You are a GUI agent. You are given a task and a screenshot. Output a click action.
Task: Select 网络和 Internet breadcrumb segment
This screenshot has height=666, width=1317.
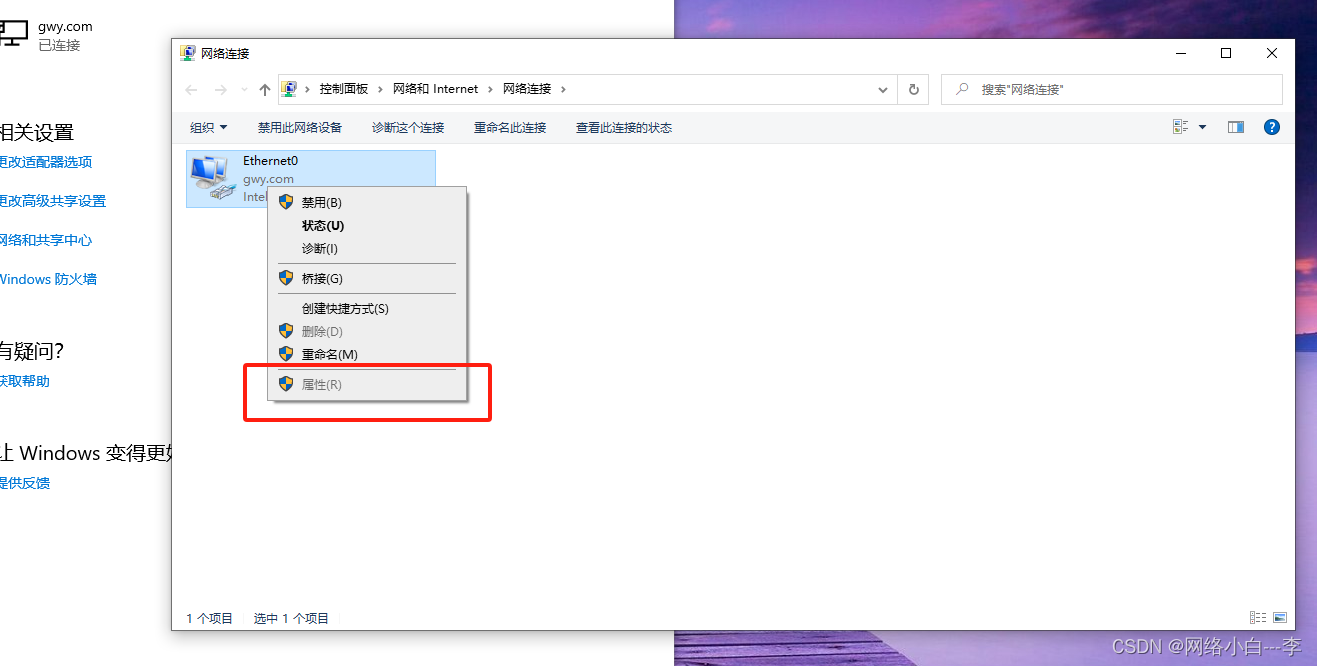point(435,89)
